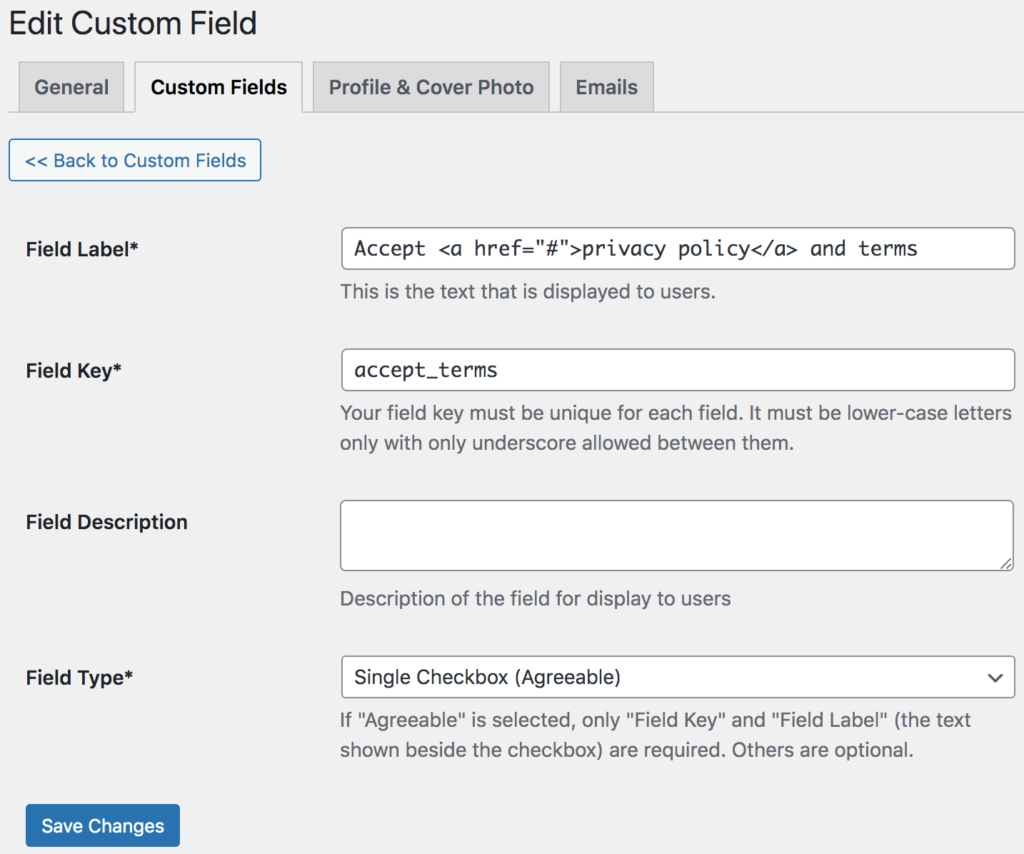Click the 'Field Description' label text
This screenshot has height=854, width=1024.
pos(106,522)
